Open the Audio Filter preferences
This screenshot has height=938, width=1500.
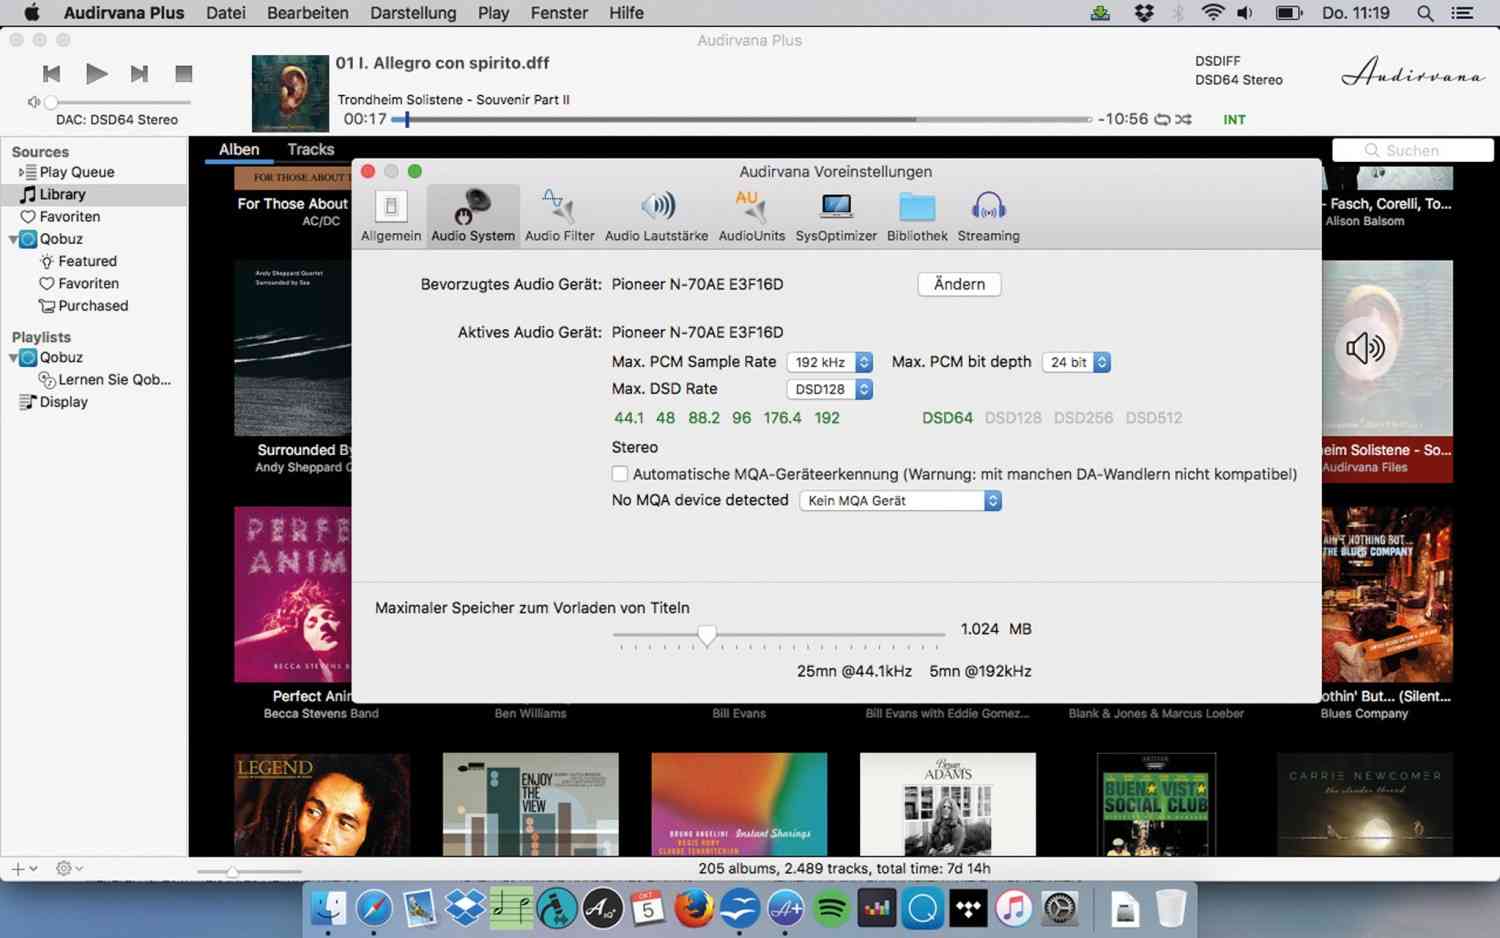coord(559,216)
